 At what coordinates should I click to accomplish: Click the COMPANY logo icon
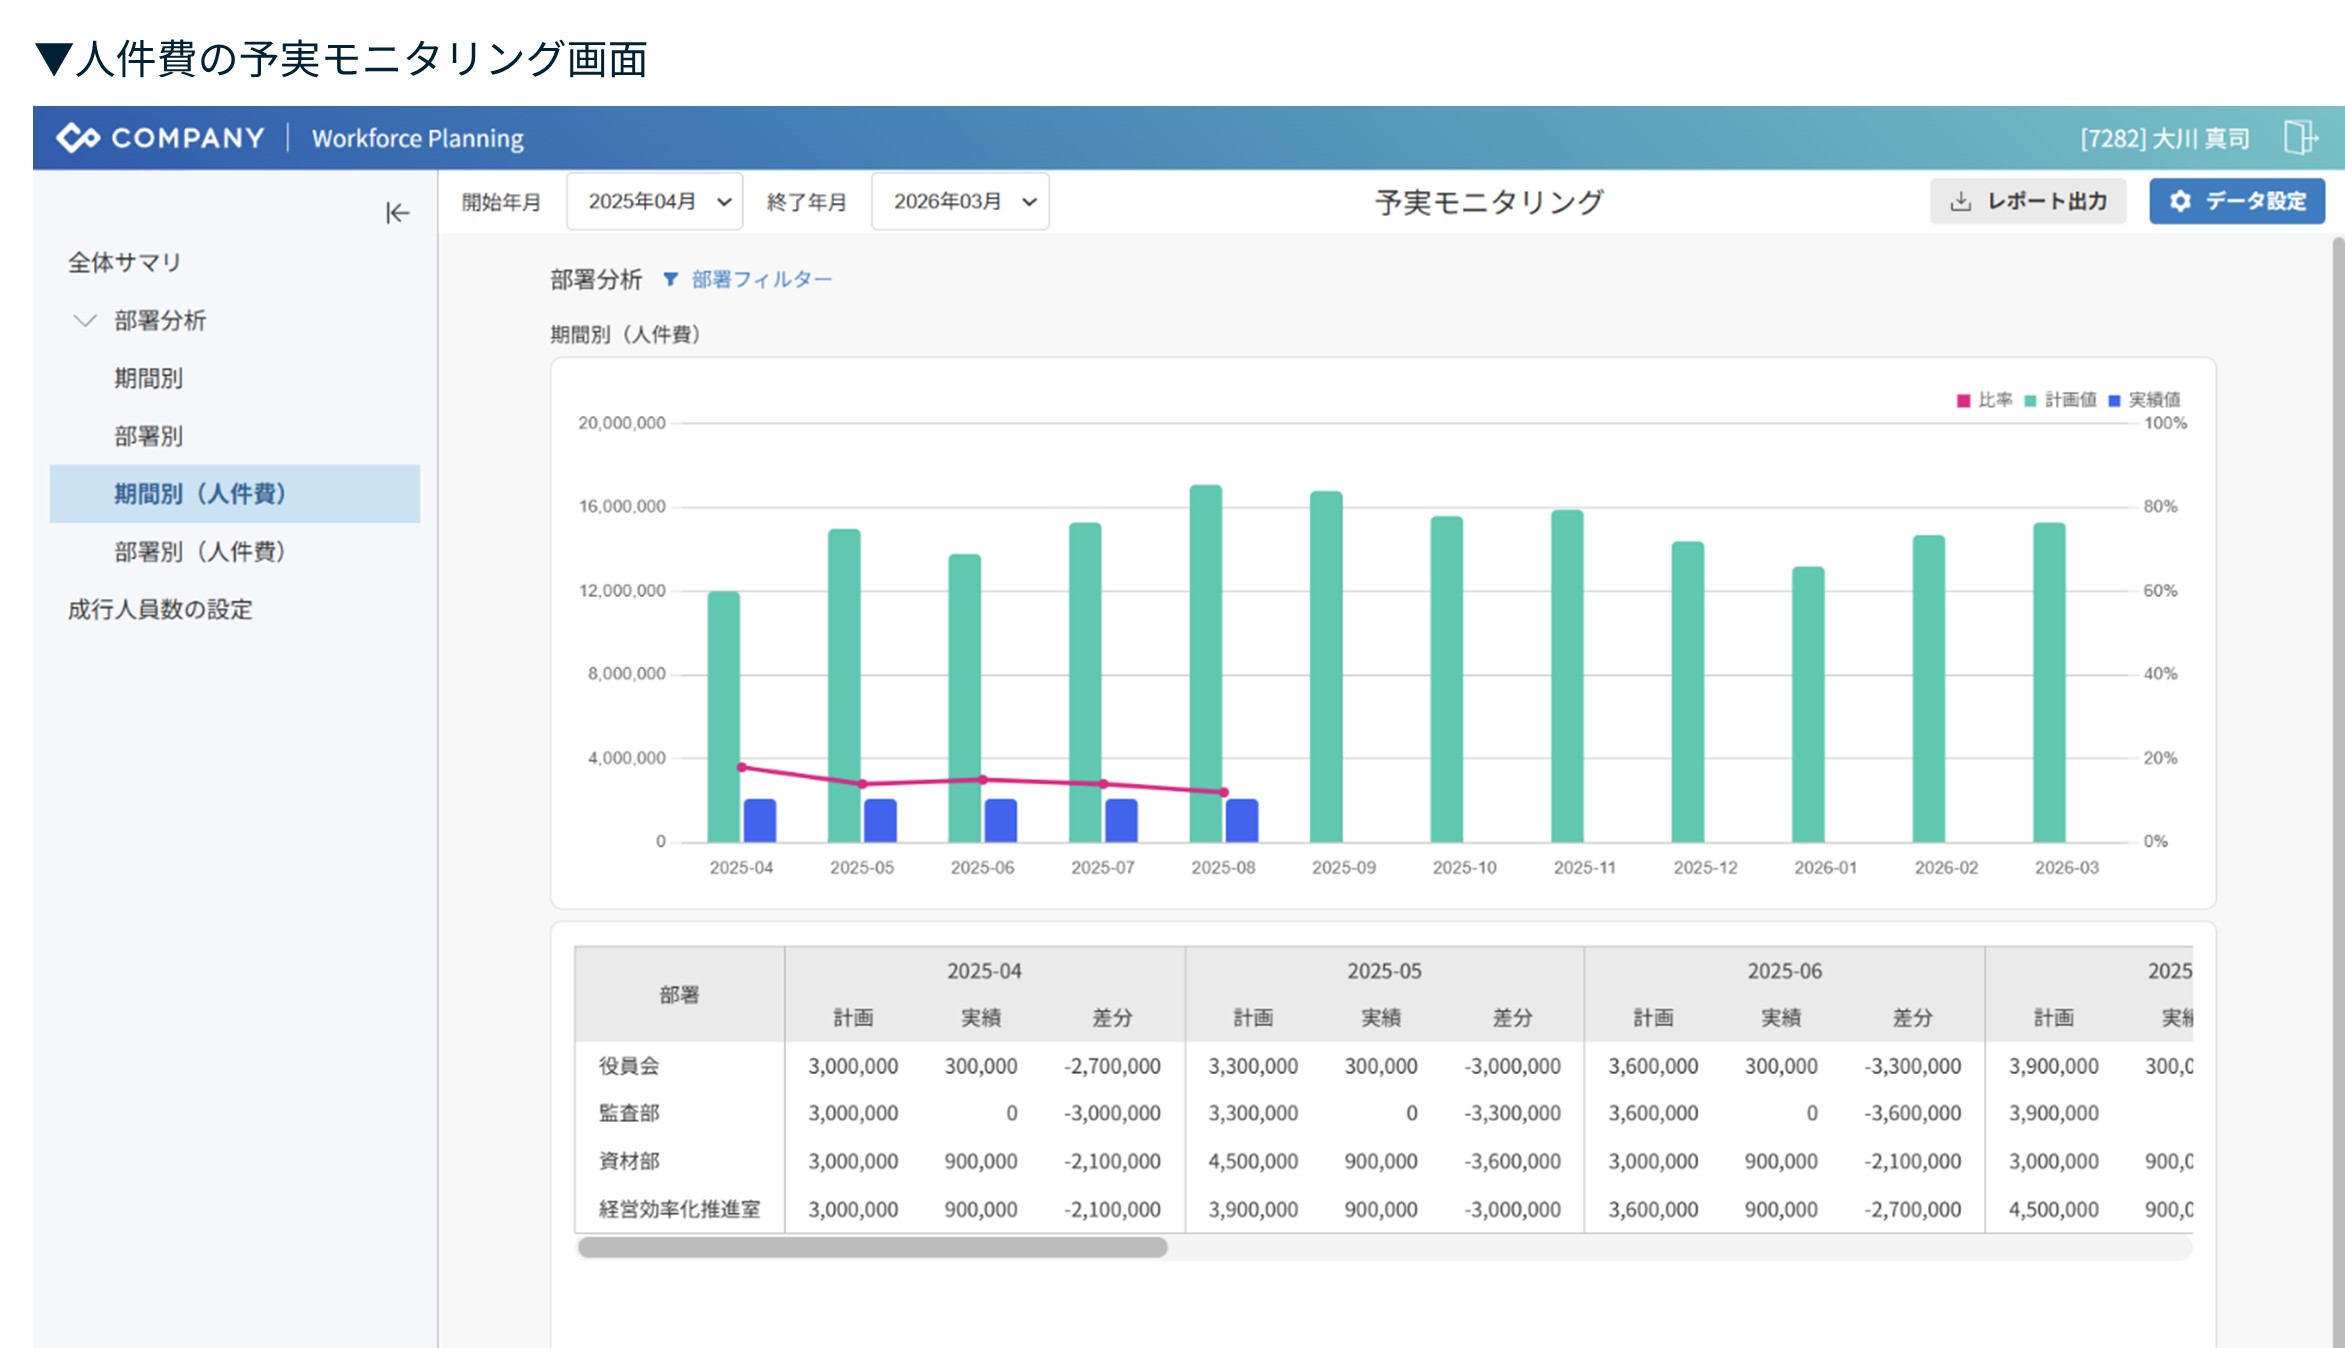coord(78,138)
